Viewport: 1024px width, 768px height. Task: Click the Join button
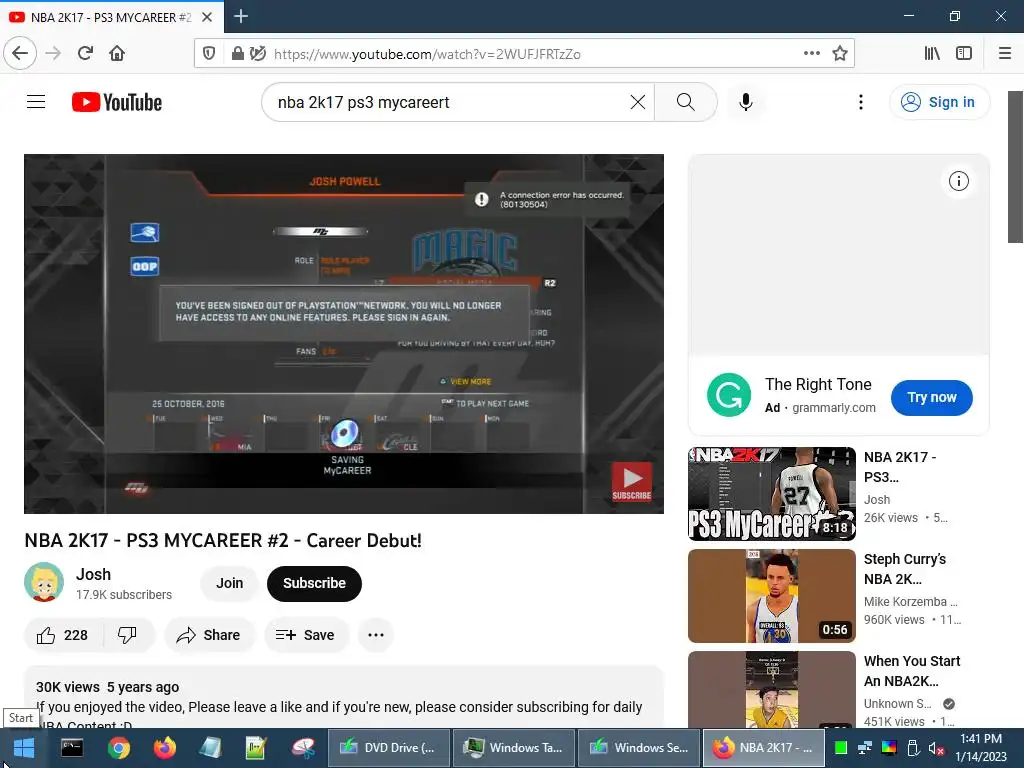tap(229, 583)
